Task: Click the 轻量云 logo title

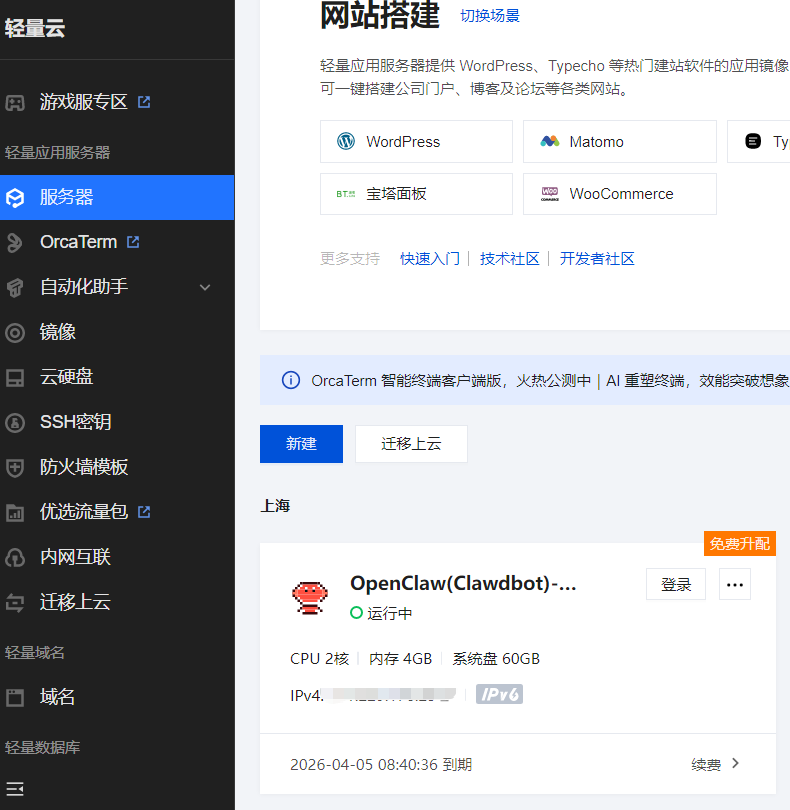Action: (35, 28)
